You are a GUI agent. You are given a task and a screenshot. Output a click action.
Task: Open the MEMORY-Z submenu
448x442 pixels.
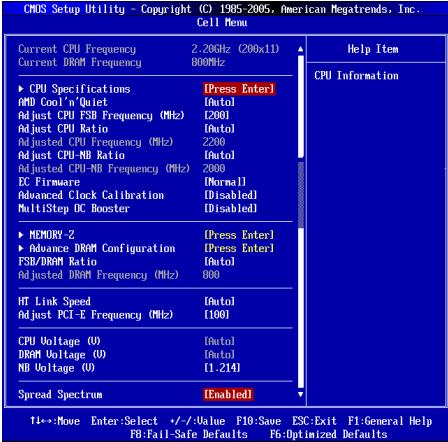tap(47, 235)
